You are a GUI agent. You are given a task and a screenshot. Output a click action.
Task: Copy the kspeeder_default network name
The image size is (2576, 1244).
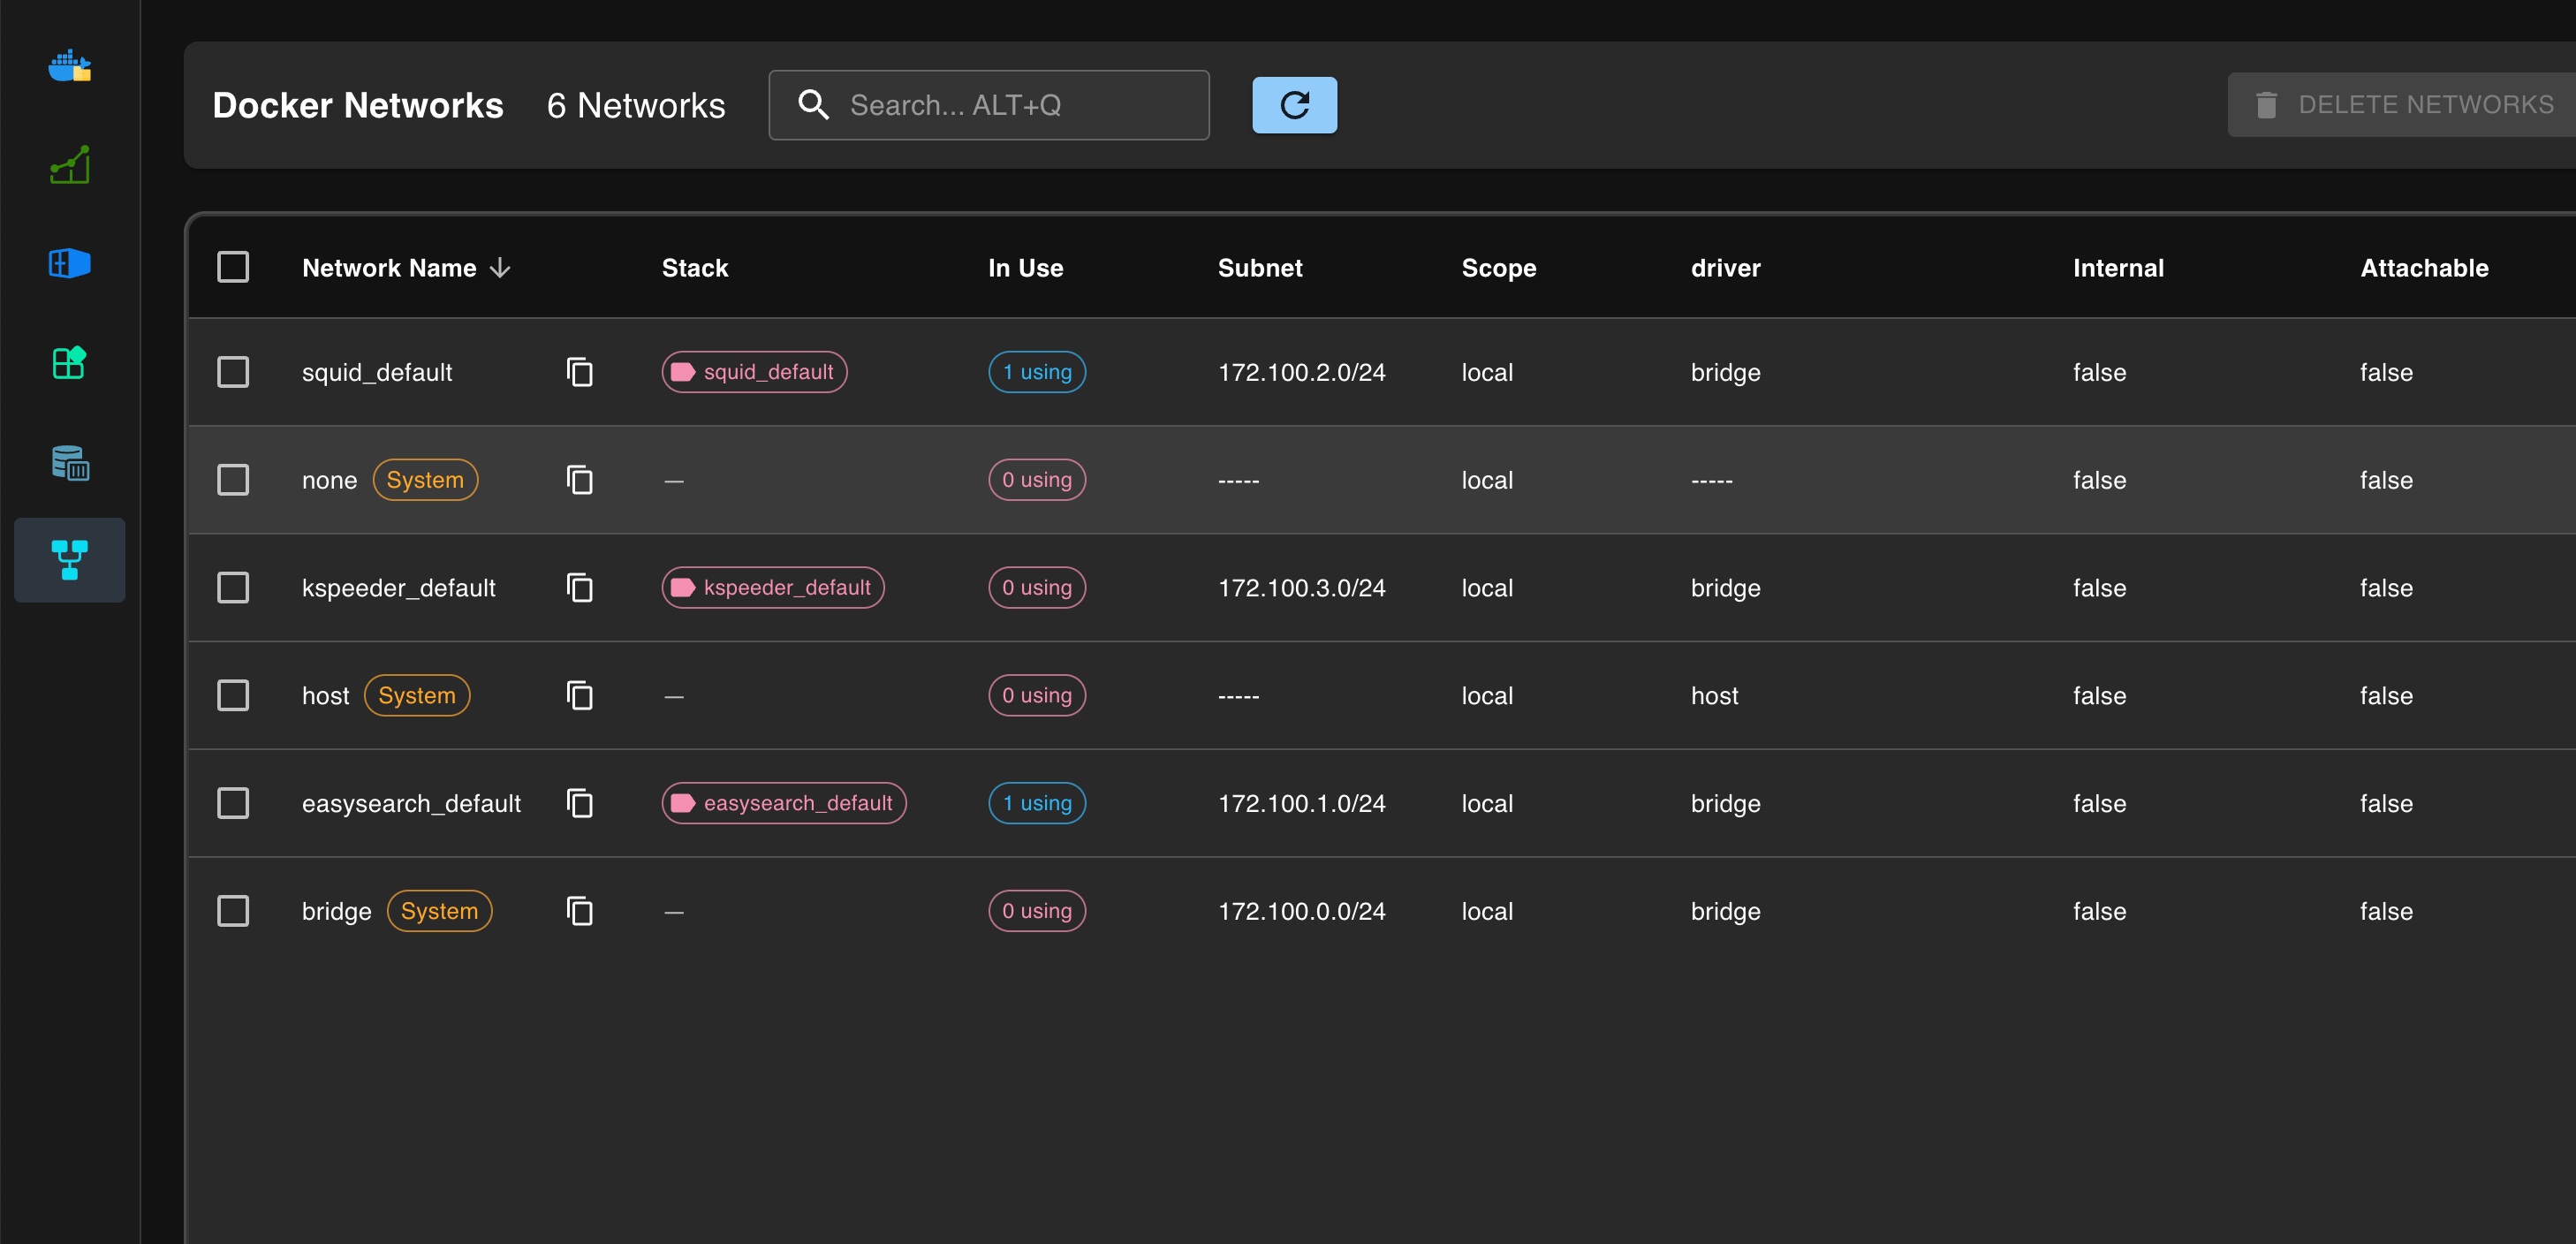(x=580, y=588)
